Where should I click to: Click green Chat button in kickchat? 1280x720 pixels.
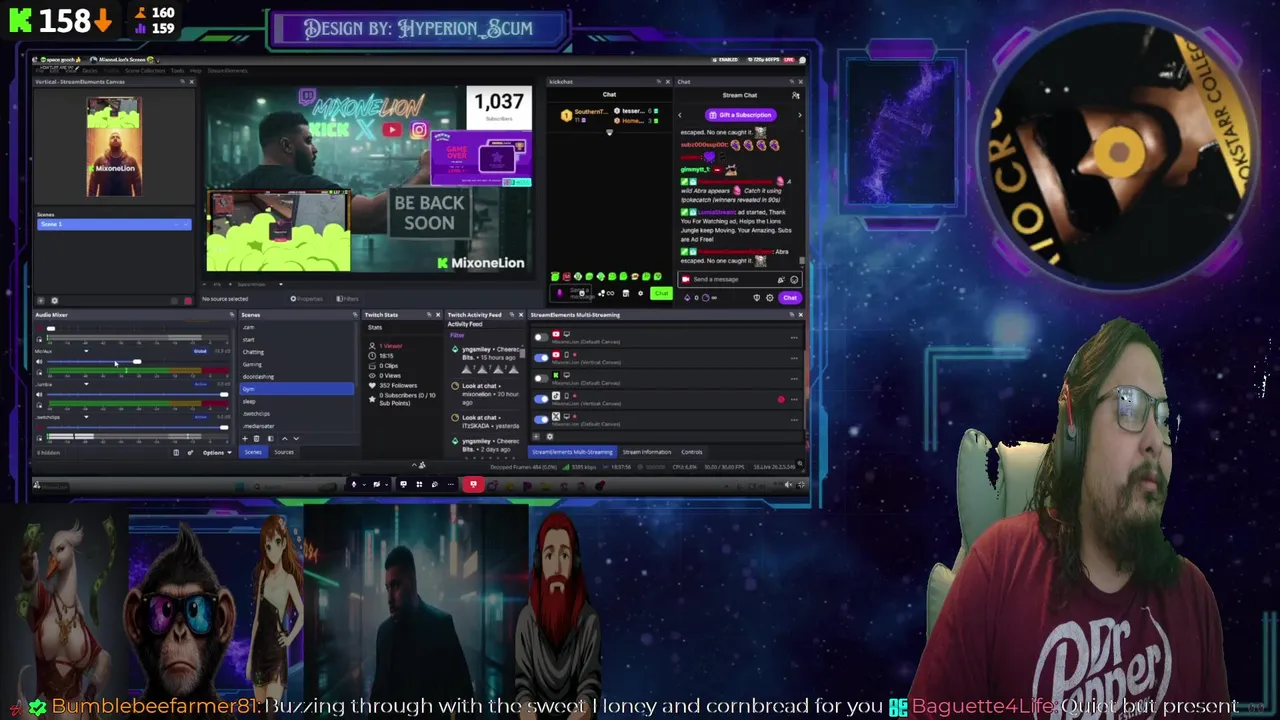click(661, 293)
